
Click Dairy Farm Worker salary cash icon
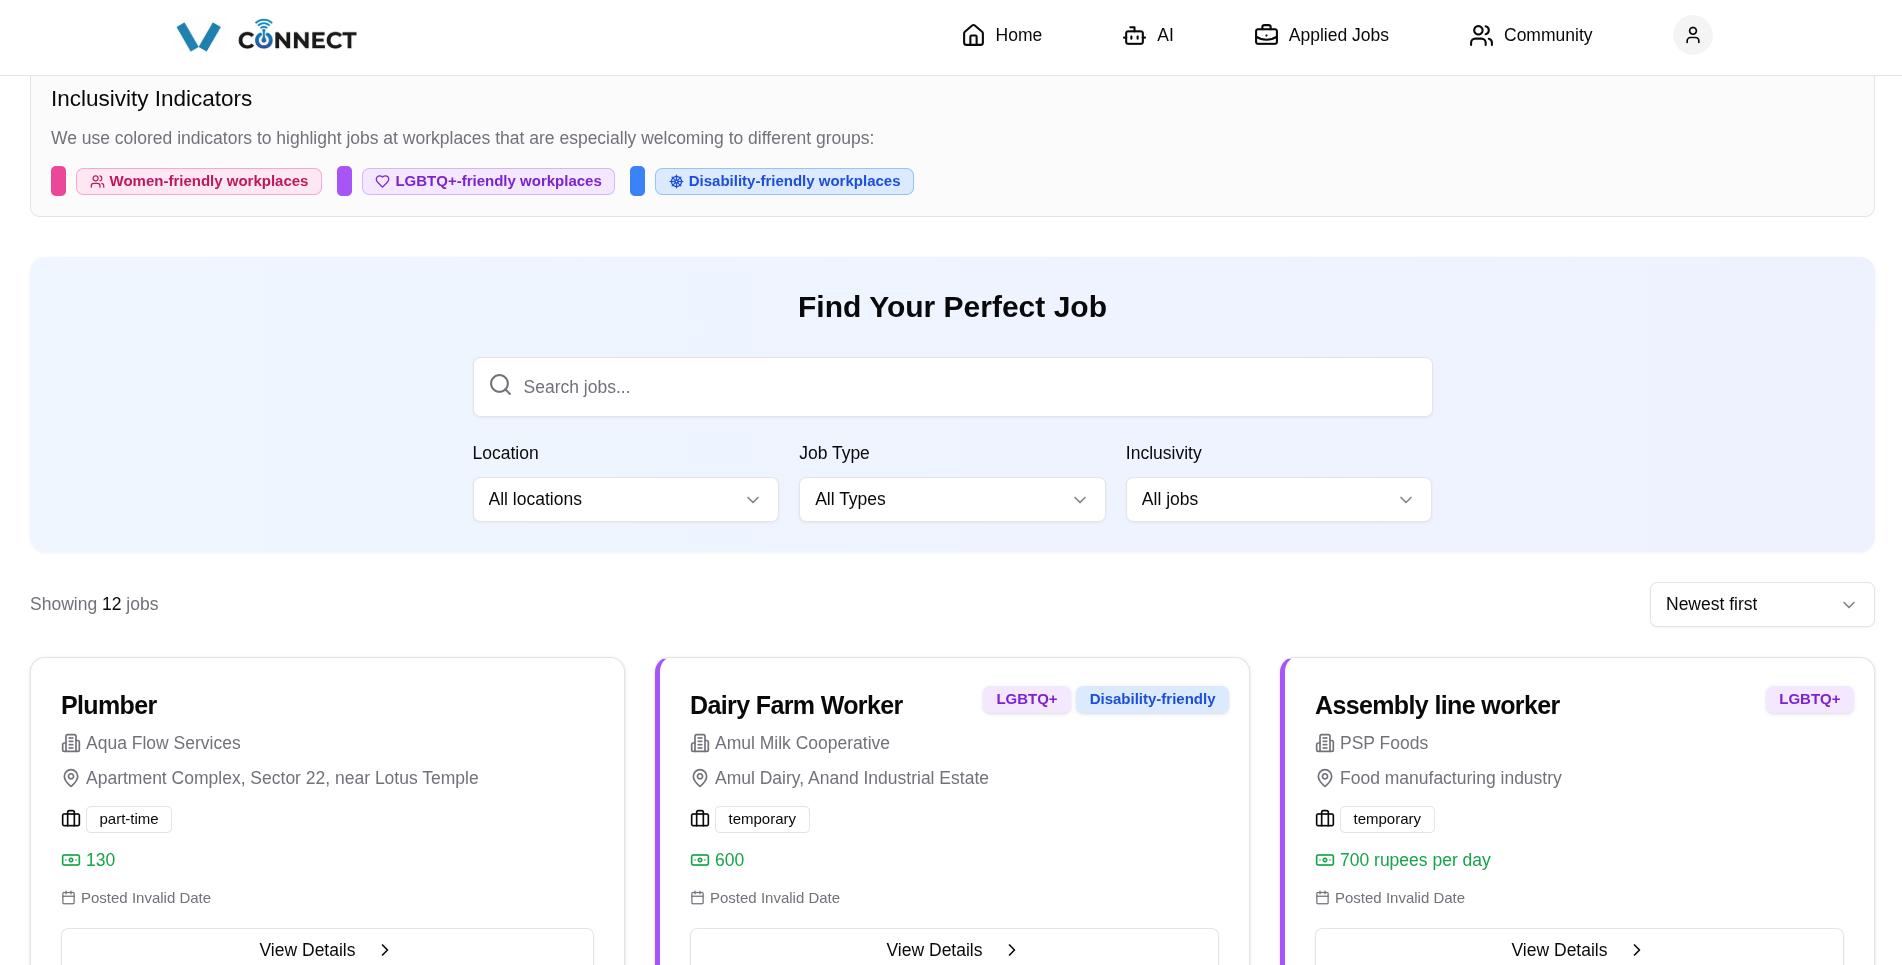pos(700,860)
